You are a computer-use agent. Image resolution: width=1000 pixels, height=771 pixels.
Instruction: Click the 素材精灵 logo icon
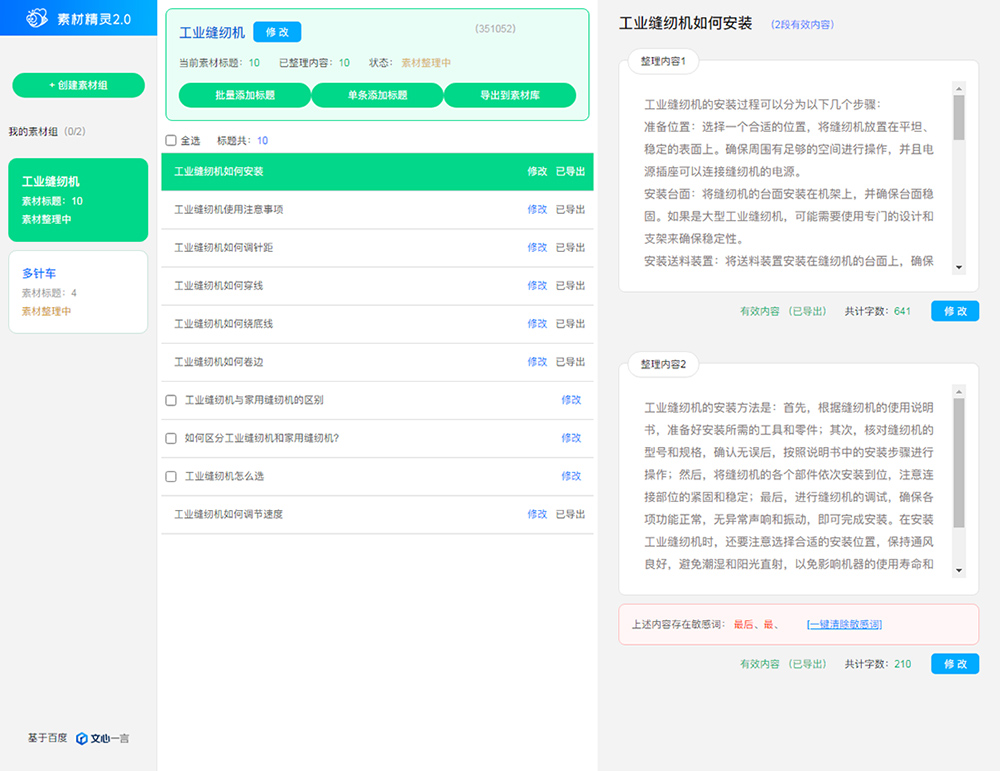pyautogui.click(x=37, y=18)
